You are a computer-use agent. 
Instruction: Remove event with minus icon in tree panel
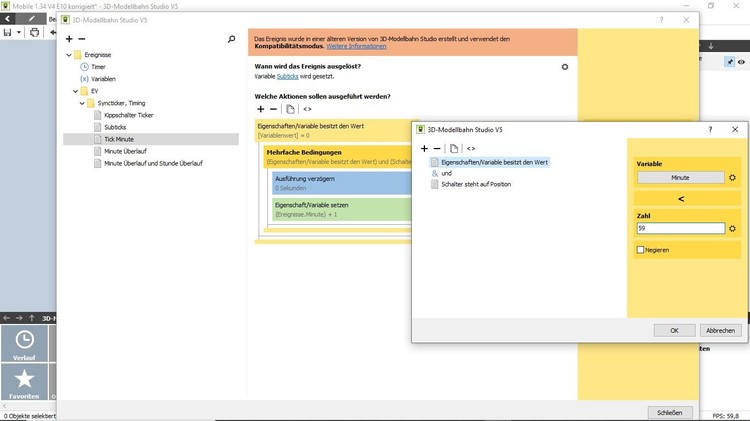click(82, 39)
